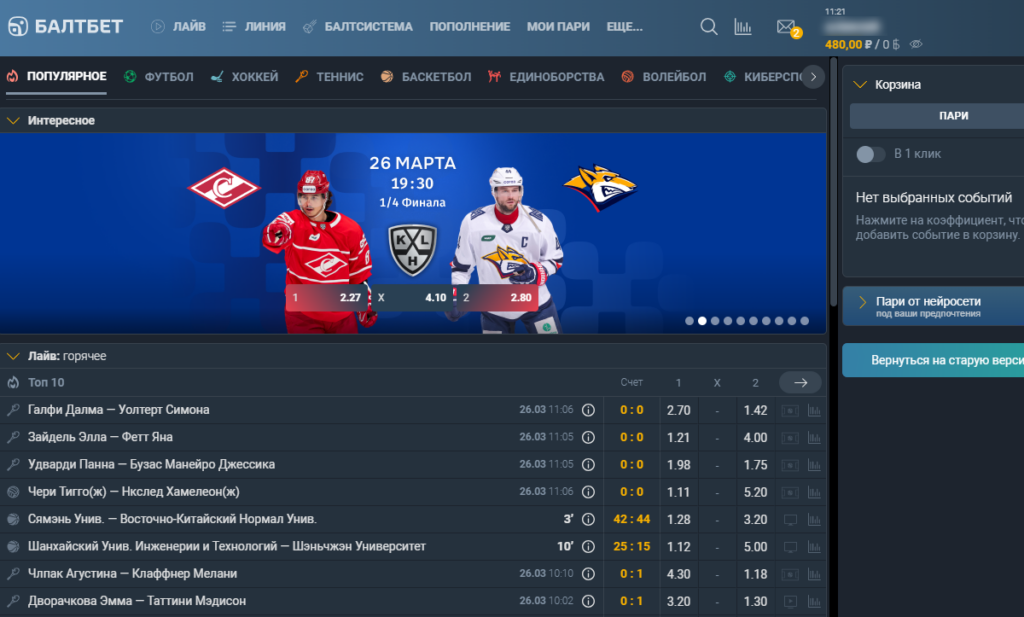
Task: Open the Линия section
Action: (x=254, y=27)
